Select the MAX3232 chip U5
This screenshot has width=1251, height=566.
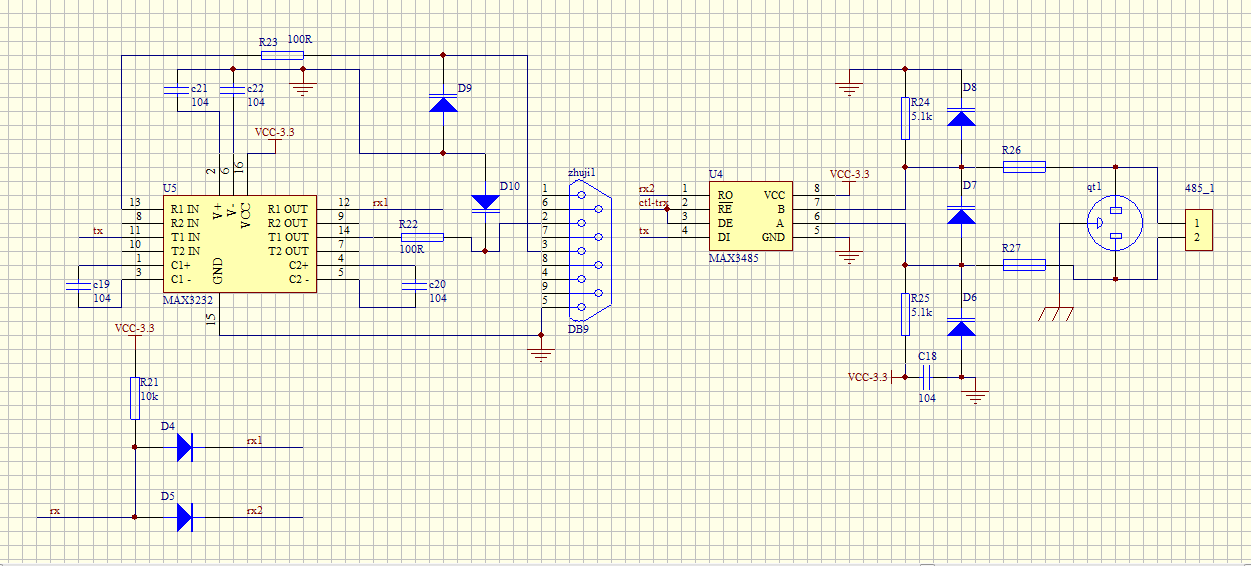(x=238, y=243)
